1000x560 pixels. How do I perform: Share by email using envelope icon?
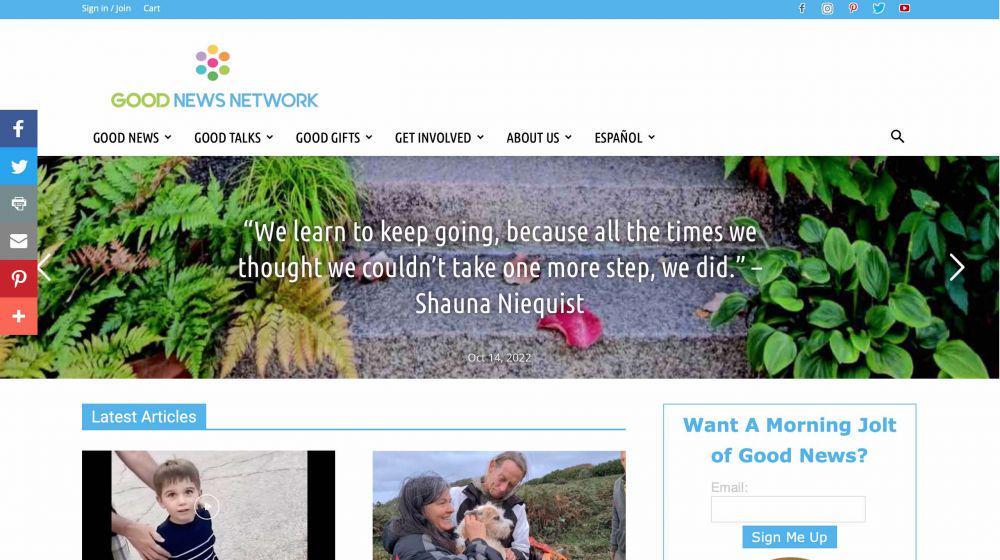pos(18,241)
